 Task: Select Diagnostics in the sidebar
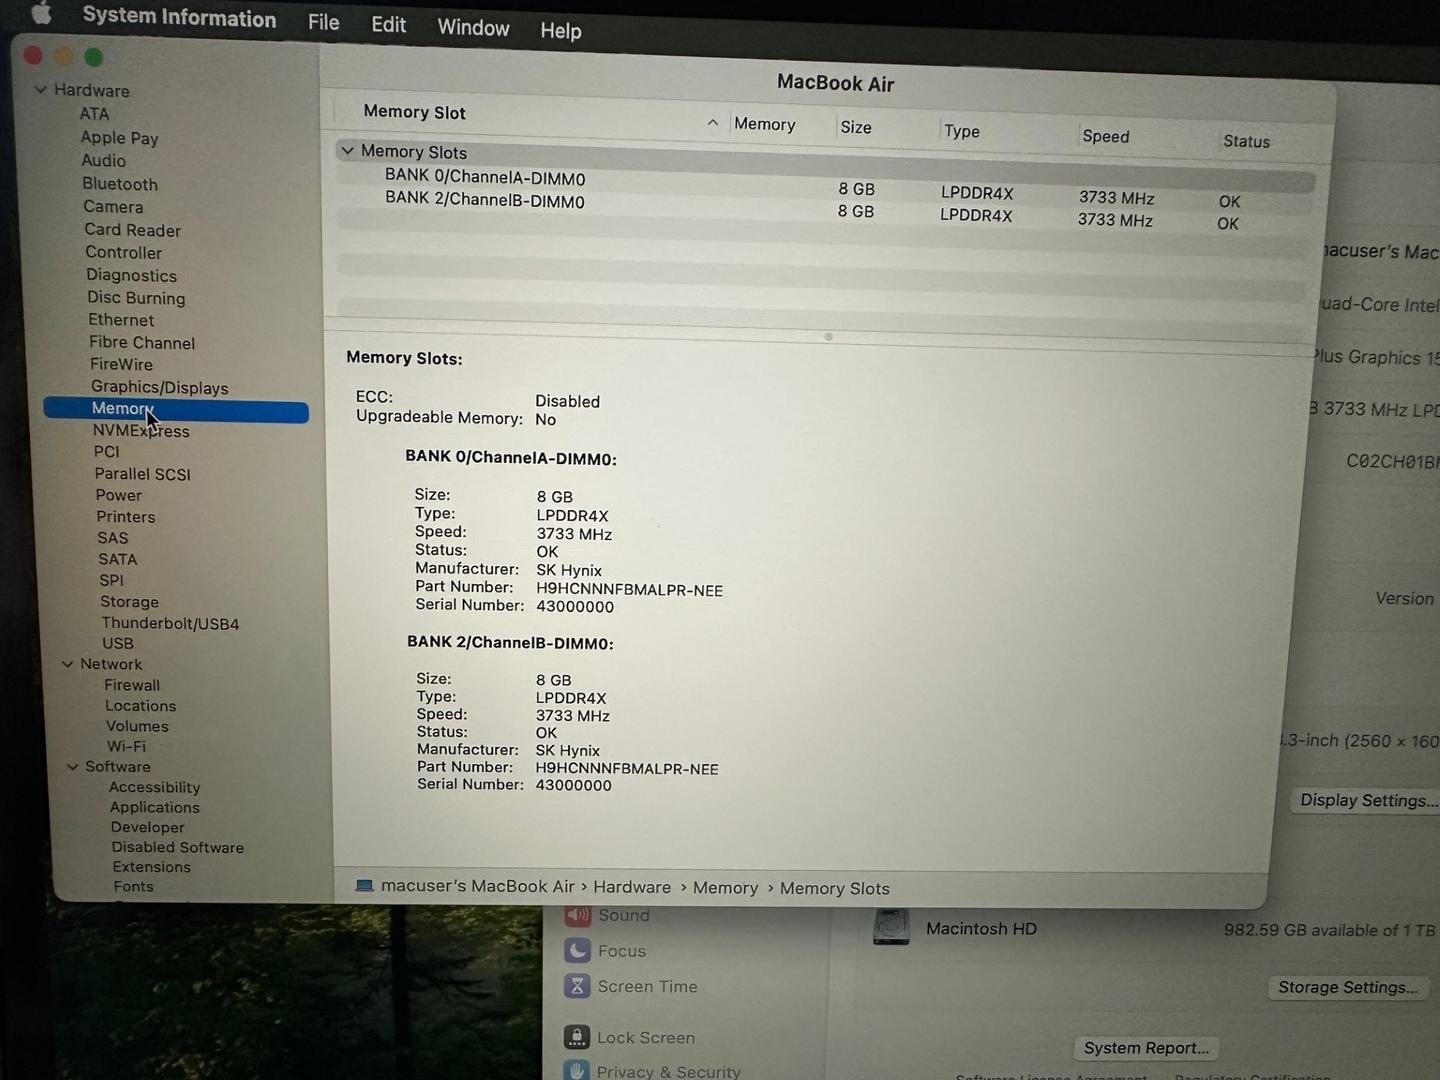(x=131, y=276)
